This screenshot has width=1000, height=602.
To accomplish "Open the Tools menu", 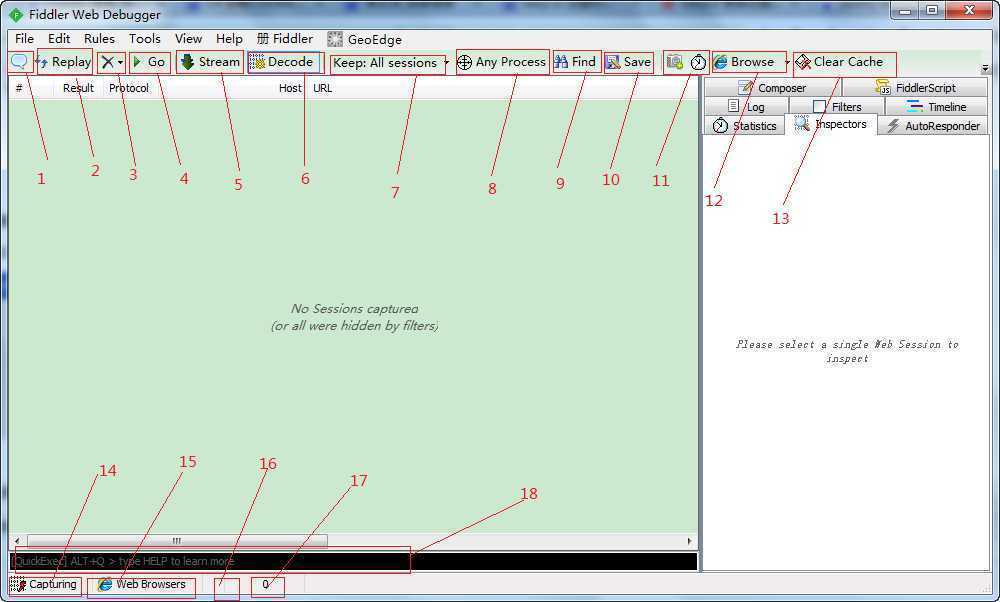I will pos(145,39).
